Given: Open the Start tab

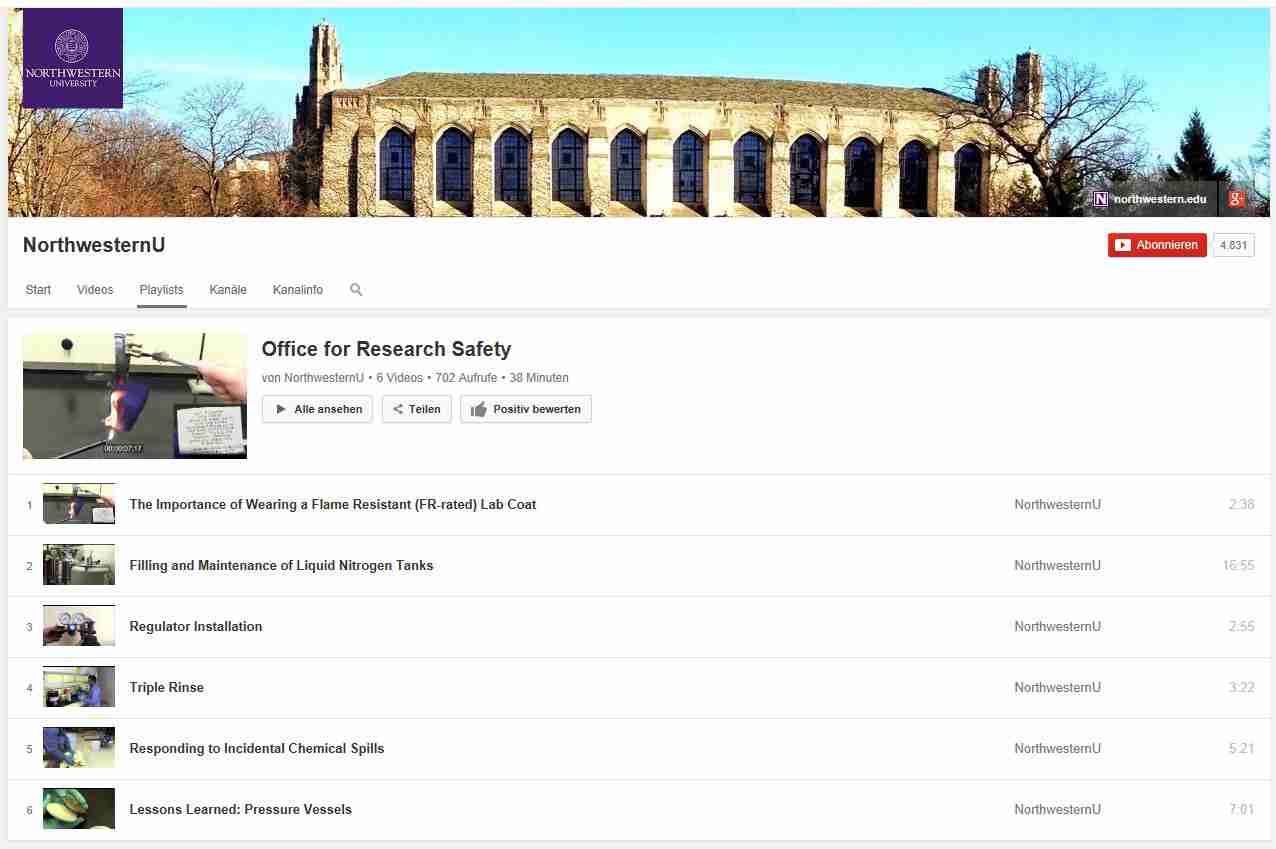Looking at the screenshot, I should pos(38,290).
